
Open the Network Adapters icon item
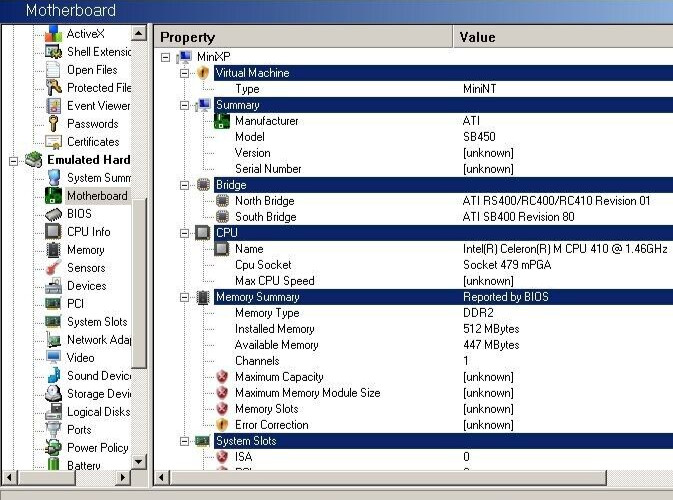pos(53,339)
